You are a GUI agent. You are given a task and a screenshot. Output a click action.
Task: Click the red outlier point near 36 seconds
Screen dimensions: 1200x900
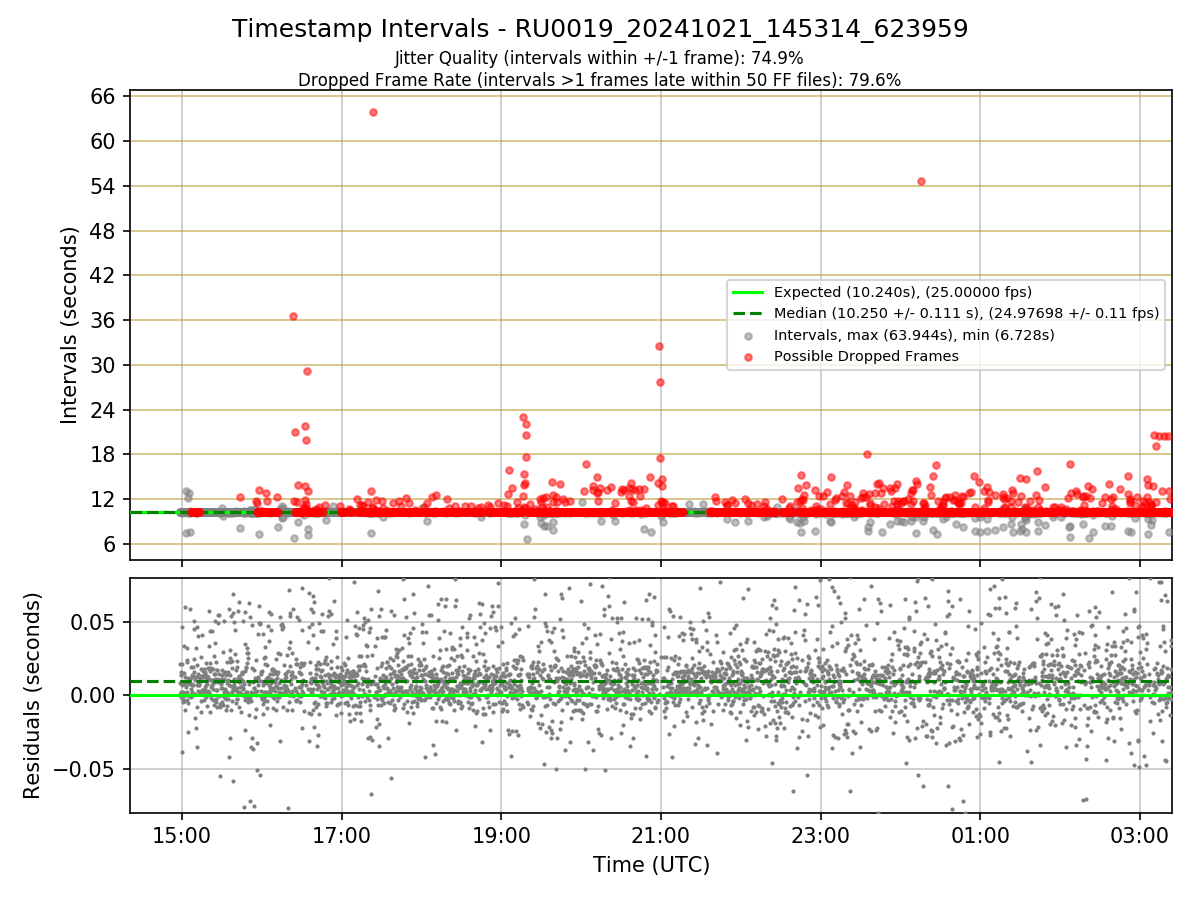coord(293,316)
